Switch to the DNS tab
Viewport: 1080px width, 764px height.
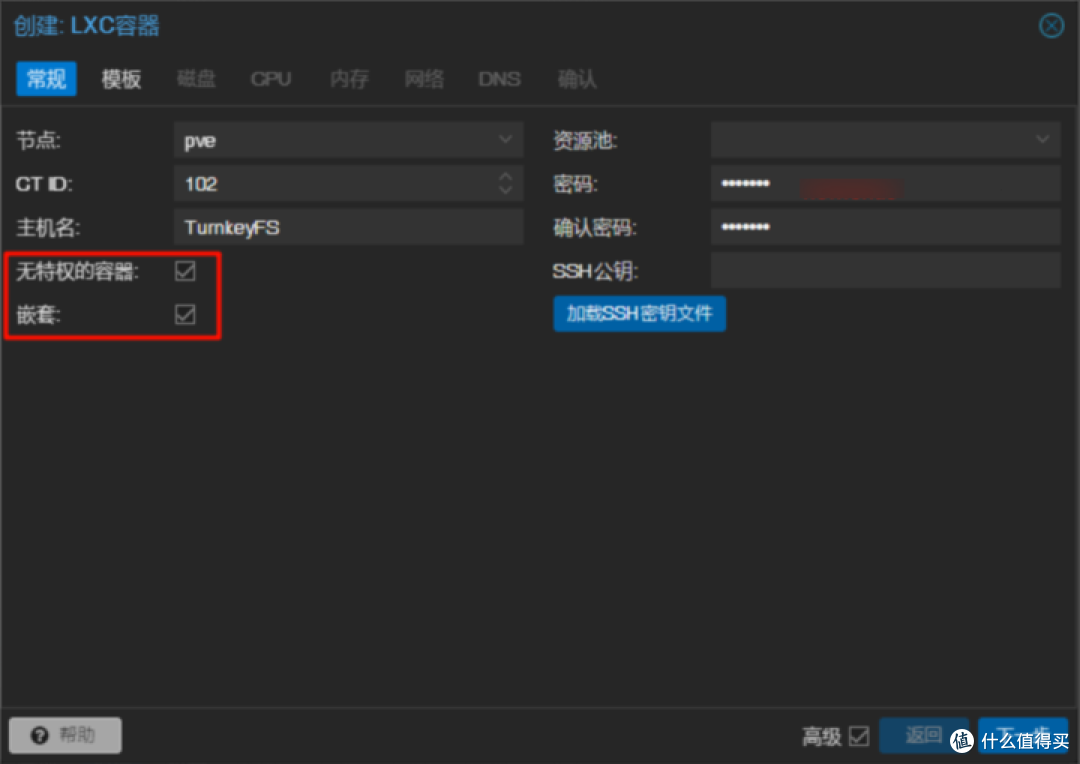[499, 79]
